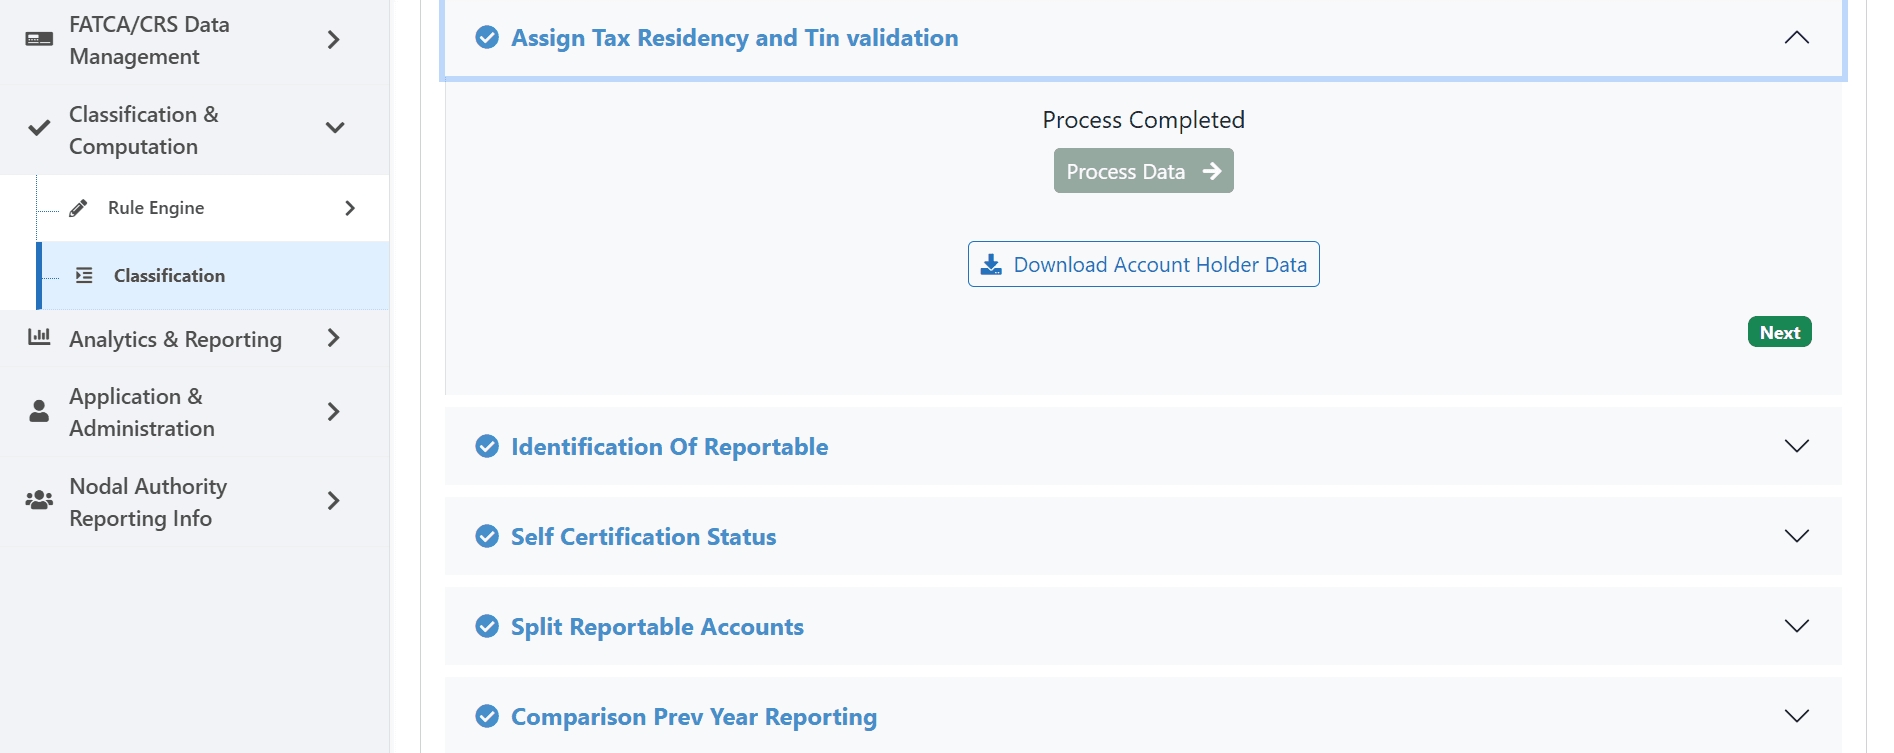
Task: Click the Nodal Authority group icon
Action: click(x=39, y=500)
